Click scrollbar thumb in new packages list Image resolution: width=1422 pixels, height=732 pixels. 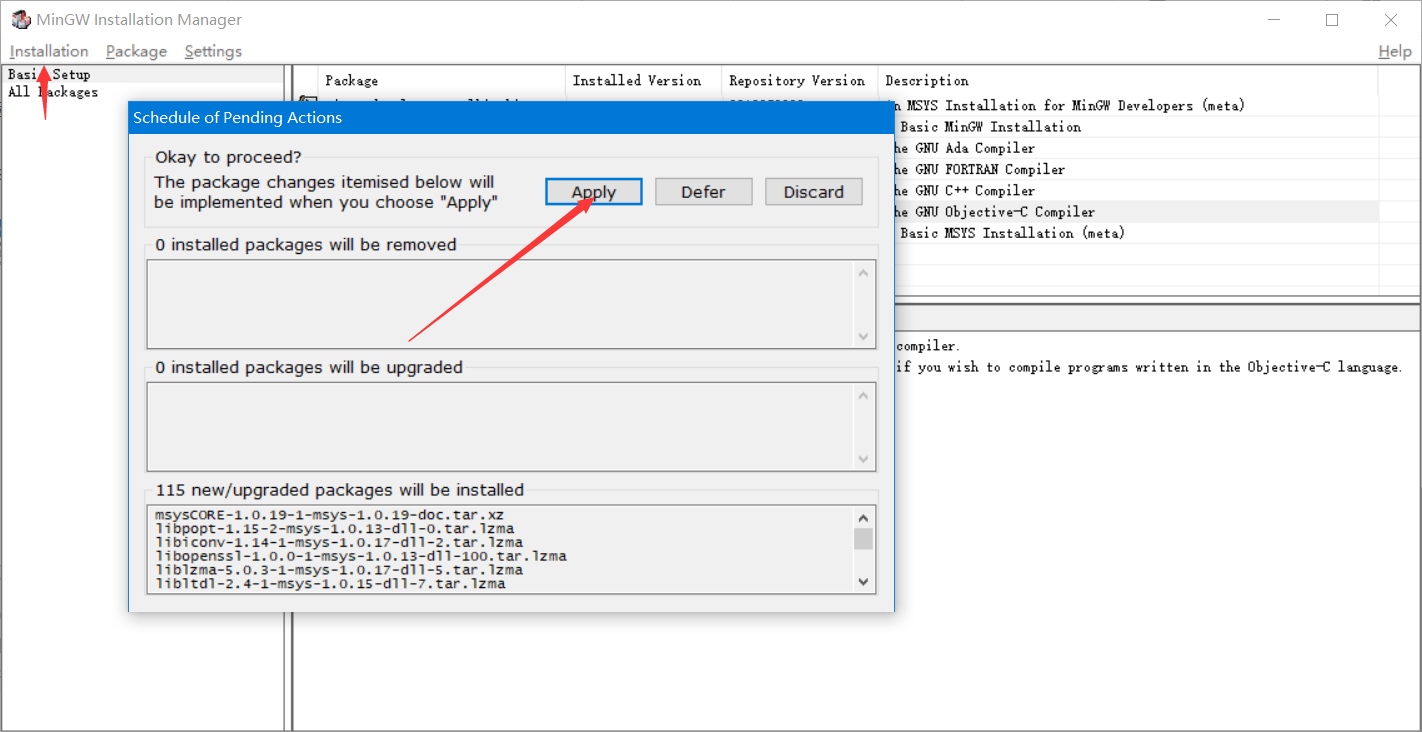pos(864,539)
